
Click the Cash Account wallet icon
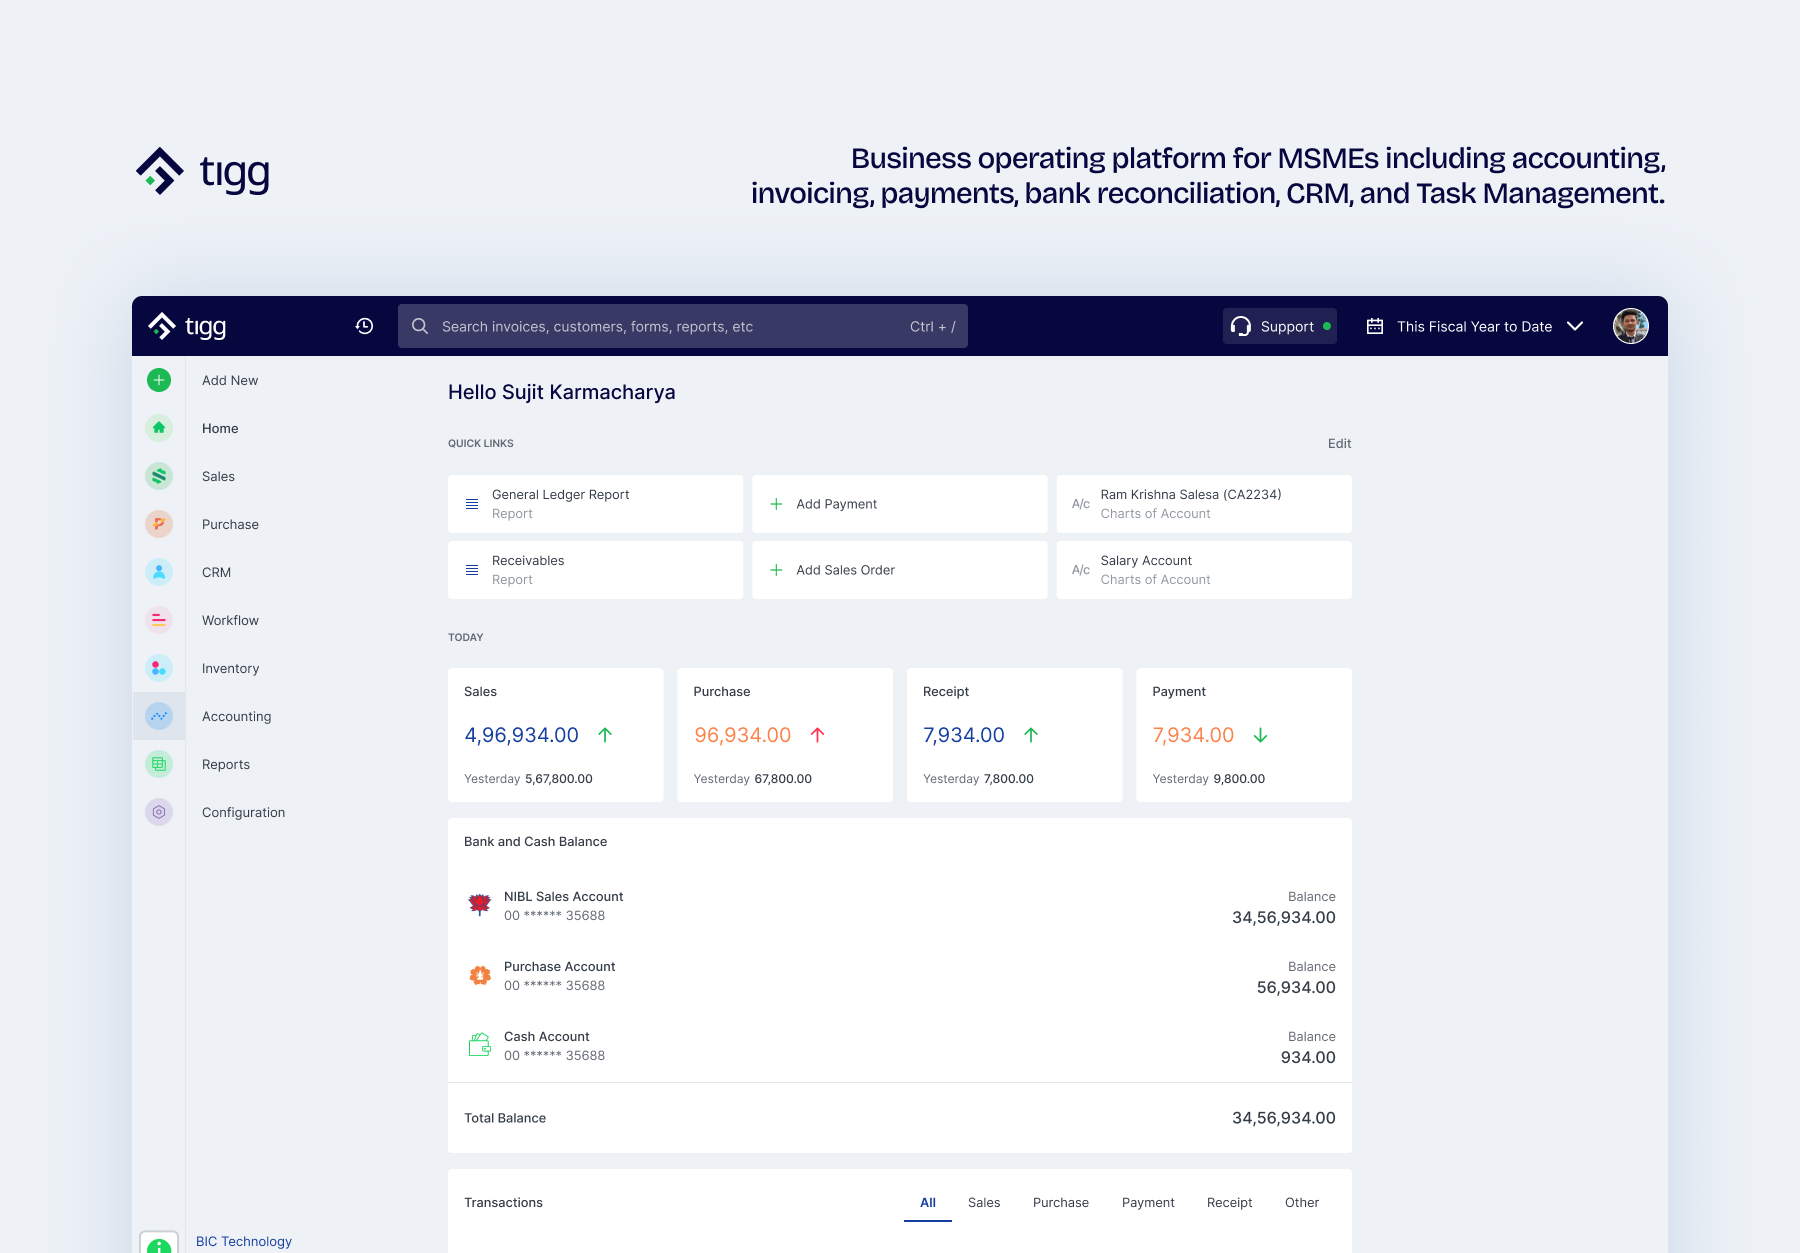(x=480, y=1045)
